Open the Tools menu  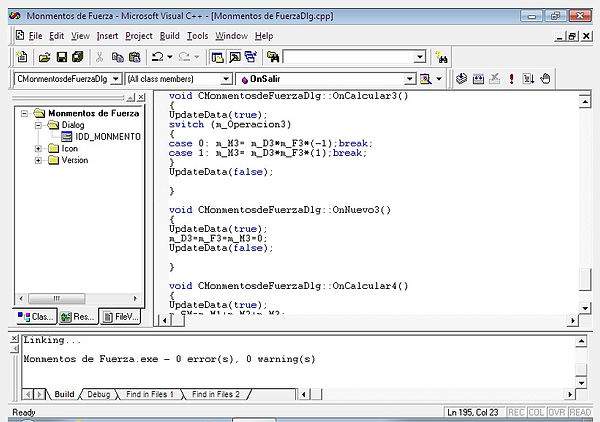[197, 36]
